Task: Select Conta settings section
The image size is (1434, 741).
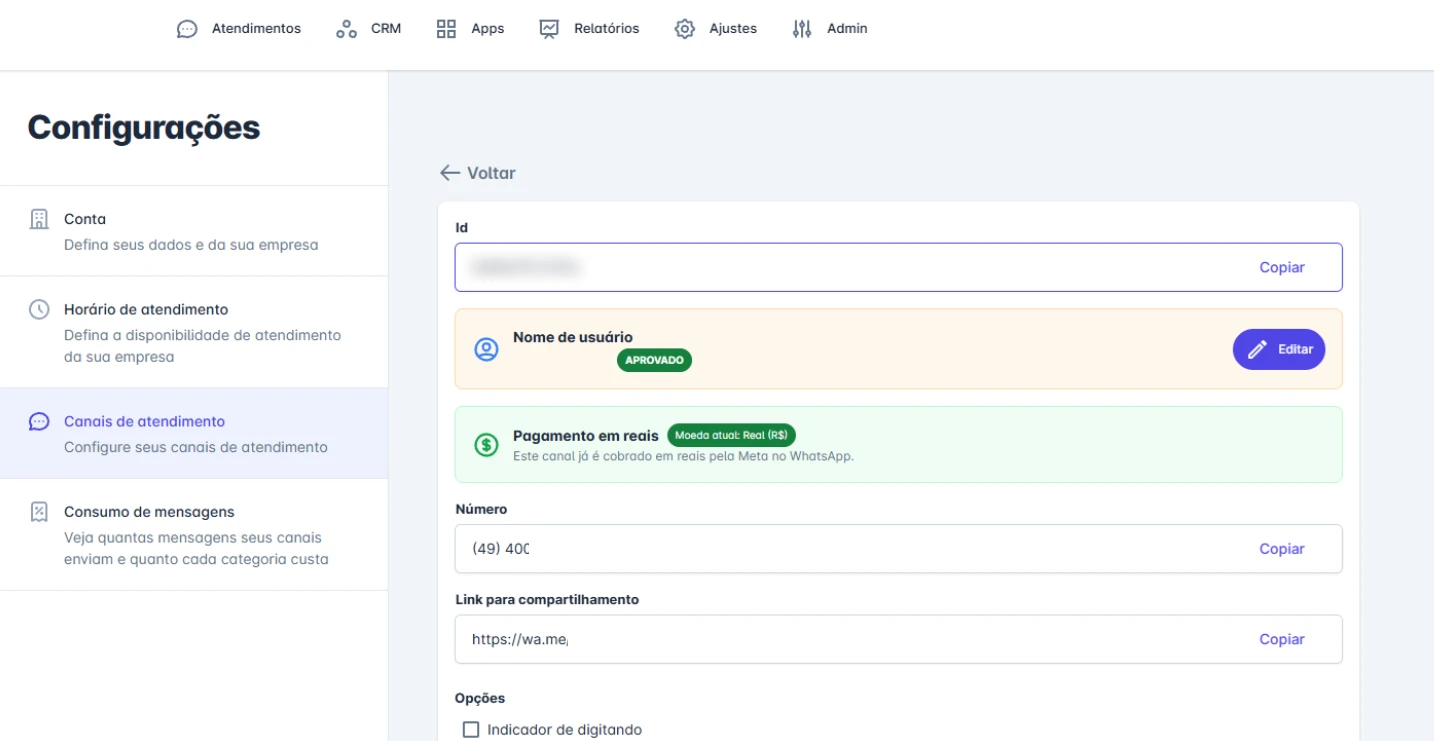Action: coord(194,231)
